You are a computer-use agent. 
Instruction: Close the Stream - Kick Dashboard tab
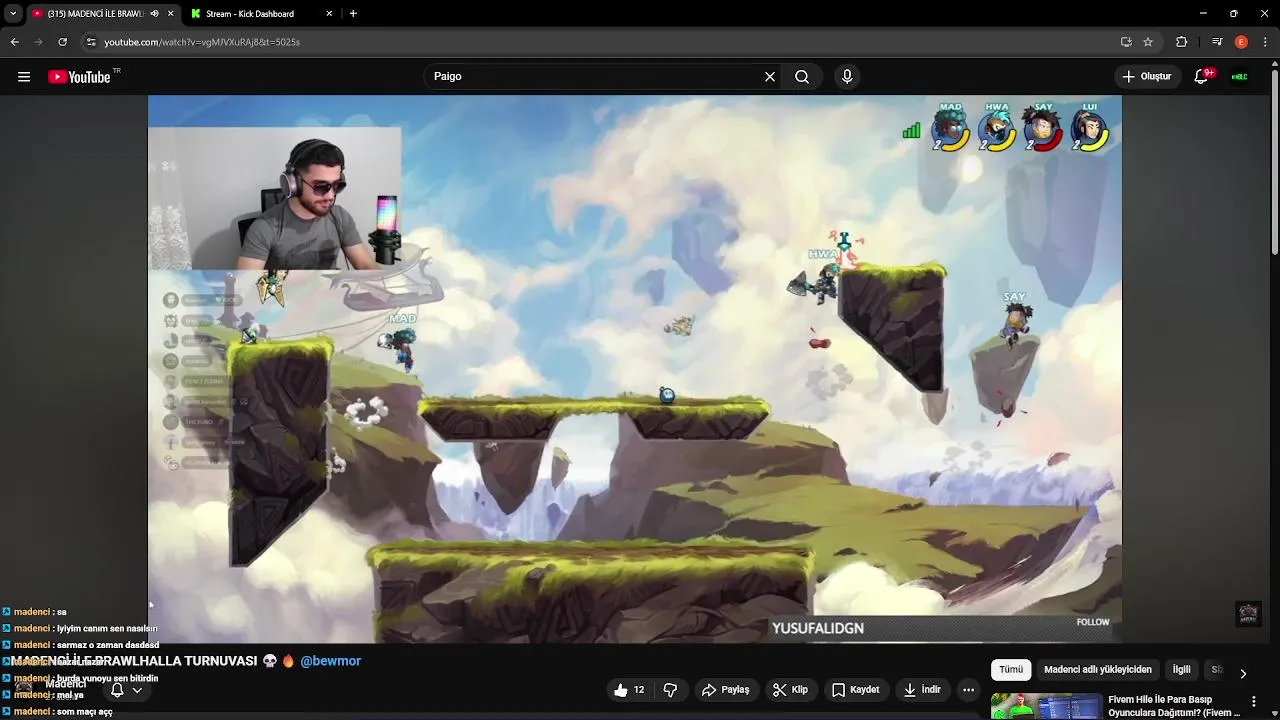[329, 14]
